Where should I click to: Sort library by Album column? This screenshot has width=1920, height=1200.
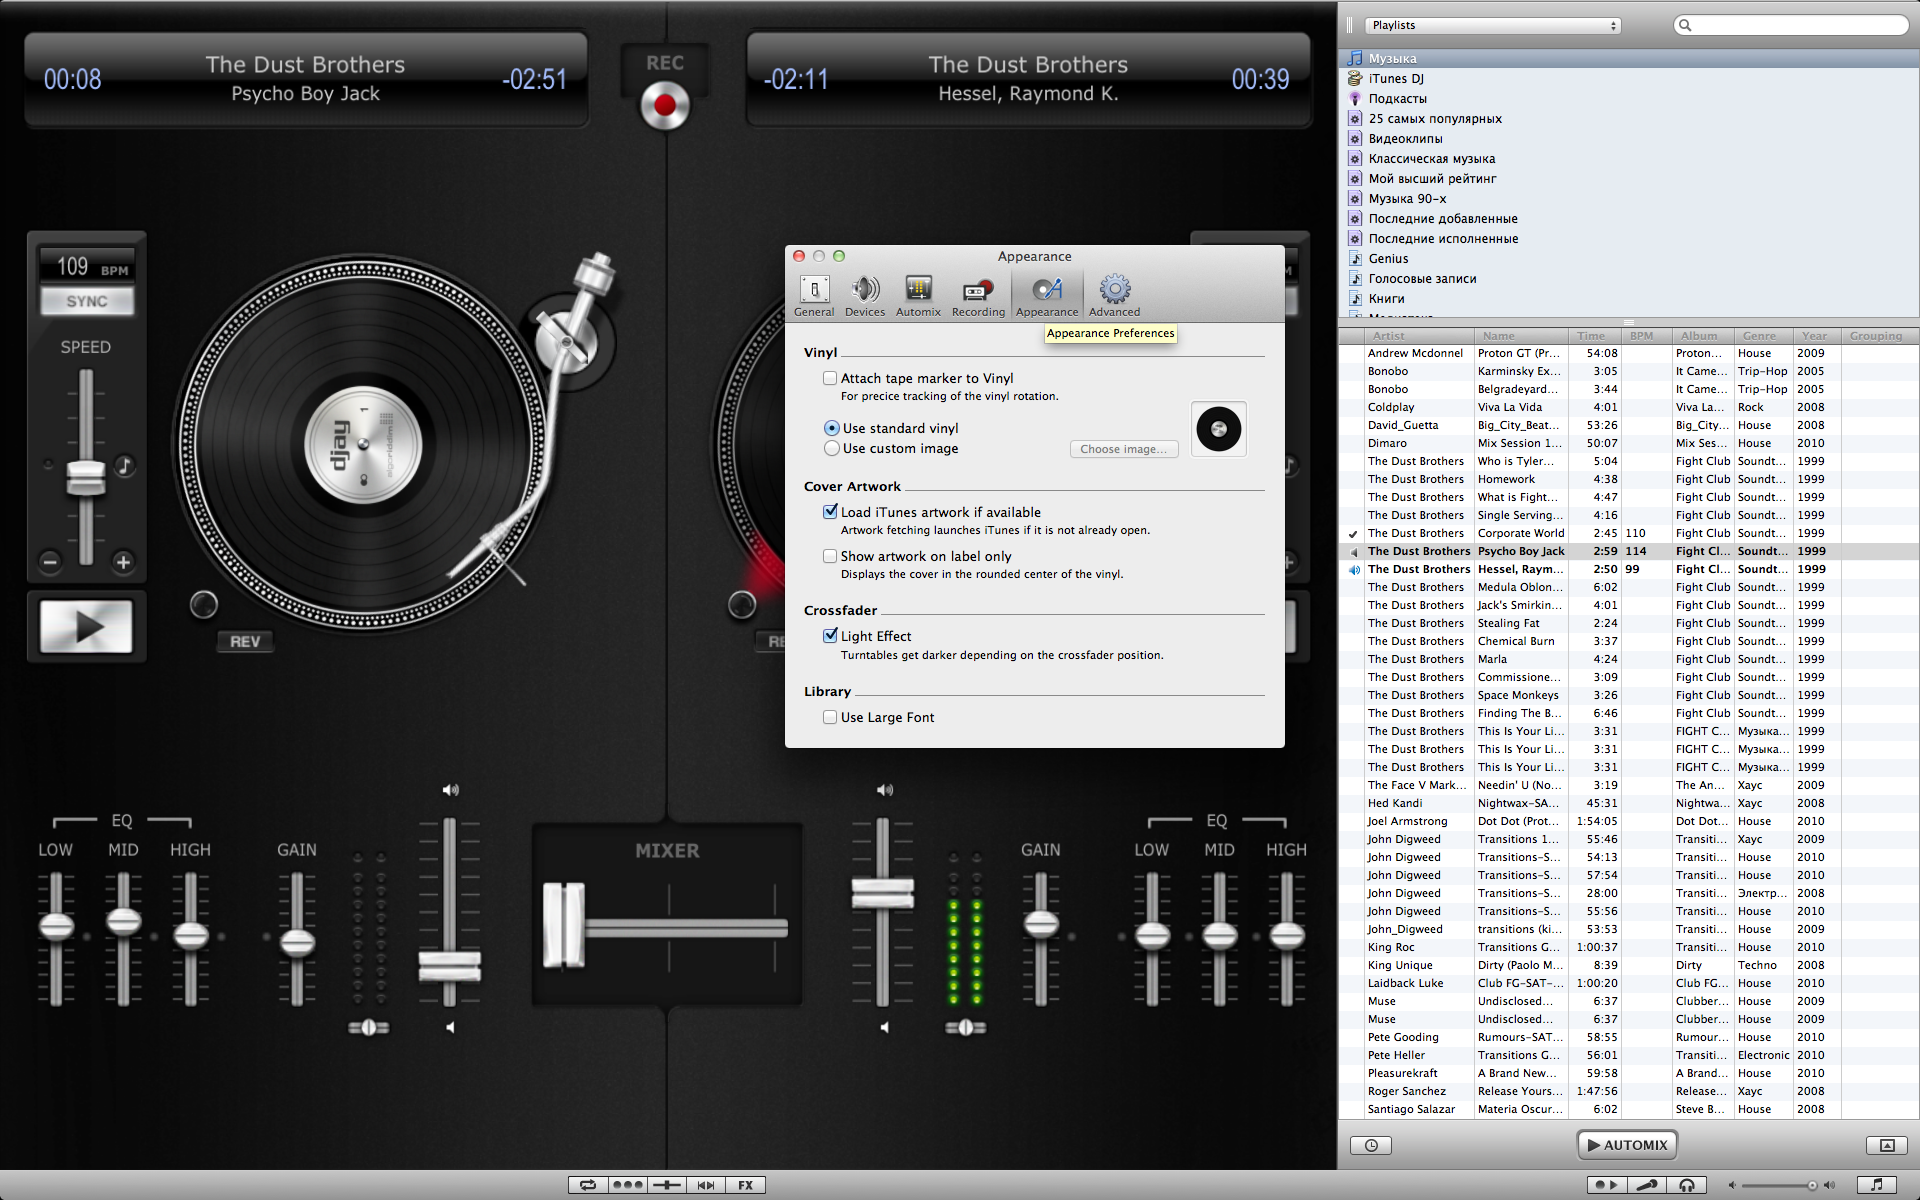point(1702,336)
